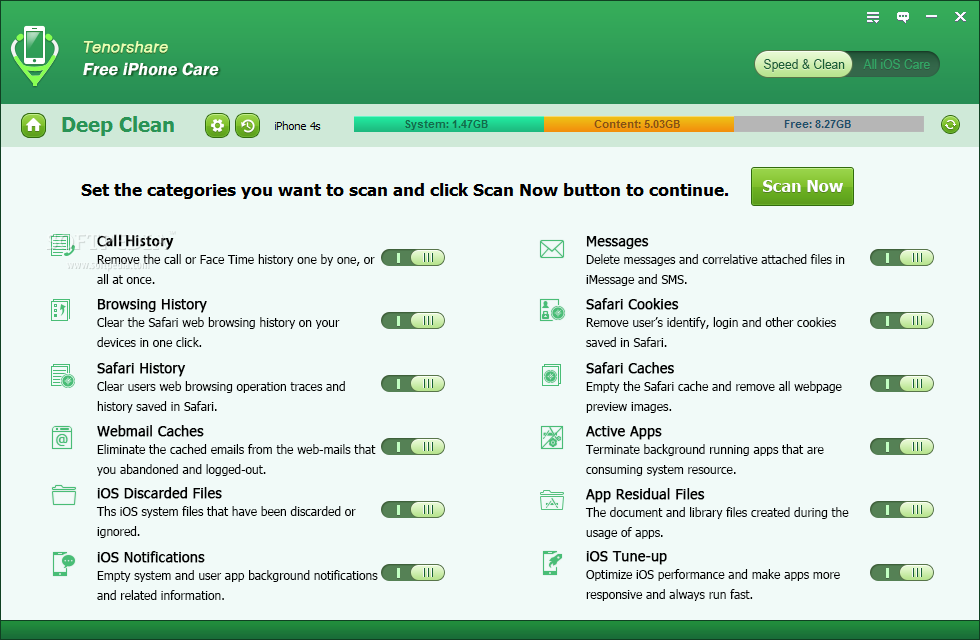The height and width of the screenshot is (640, 980).
Task: Disable the Messages scan switch
Action: (x=902, y=258)
